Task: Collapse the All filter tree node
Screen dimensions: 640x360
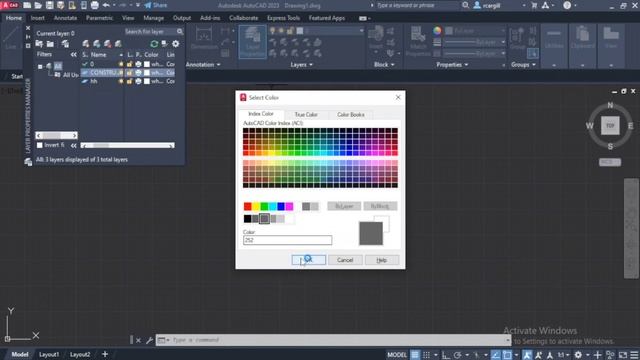Action: point(40,67)
